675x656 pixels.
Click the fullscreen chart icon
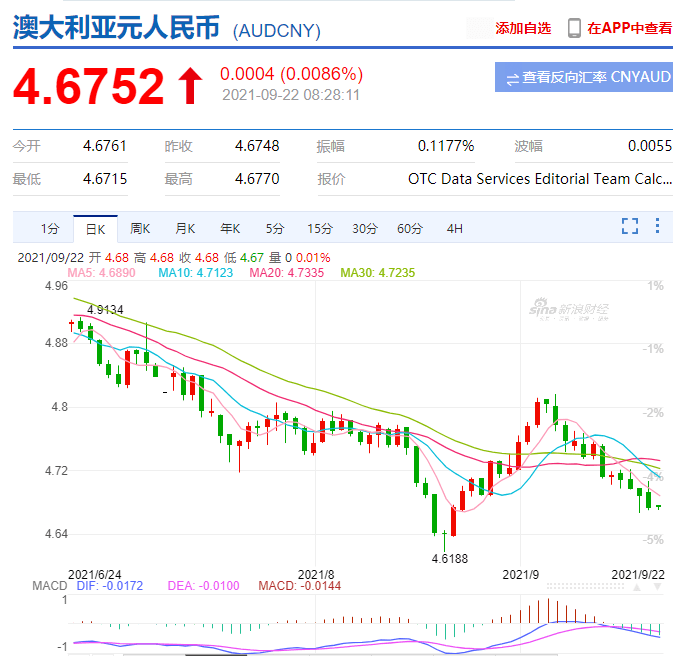[630, 226]
